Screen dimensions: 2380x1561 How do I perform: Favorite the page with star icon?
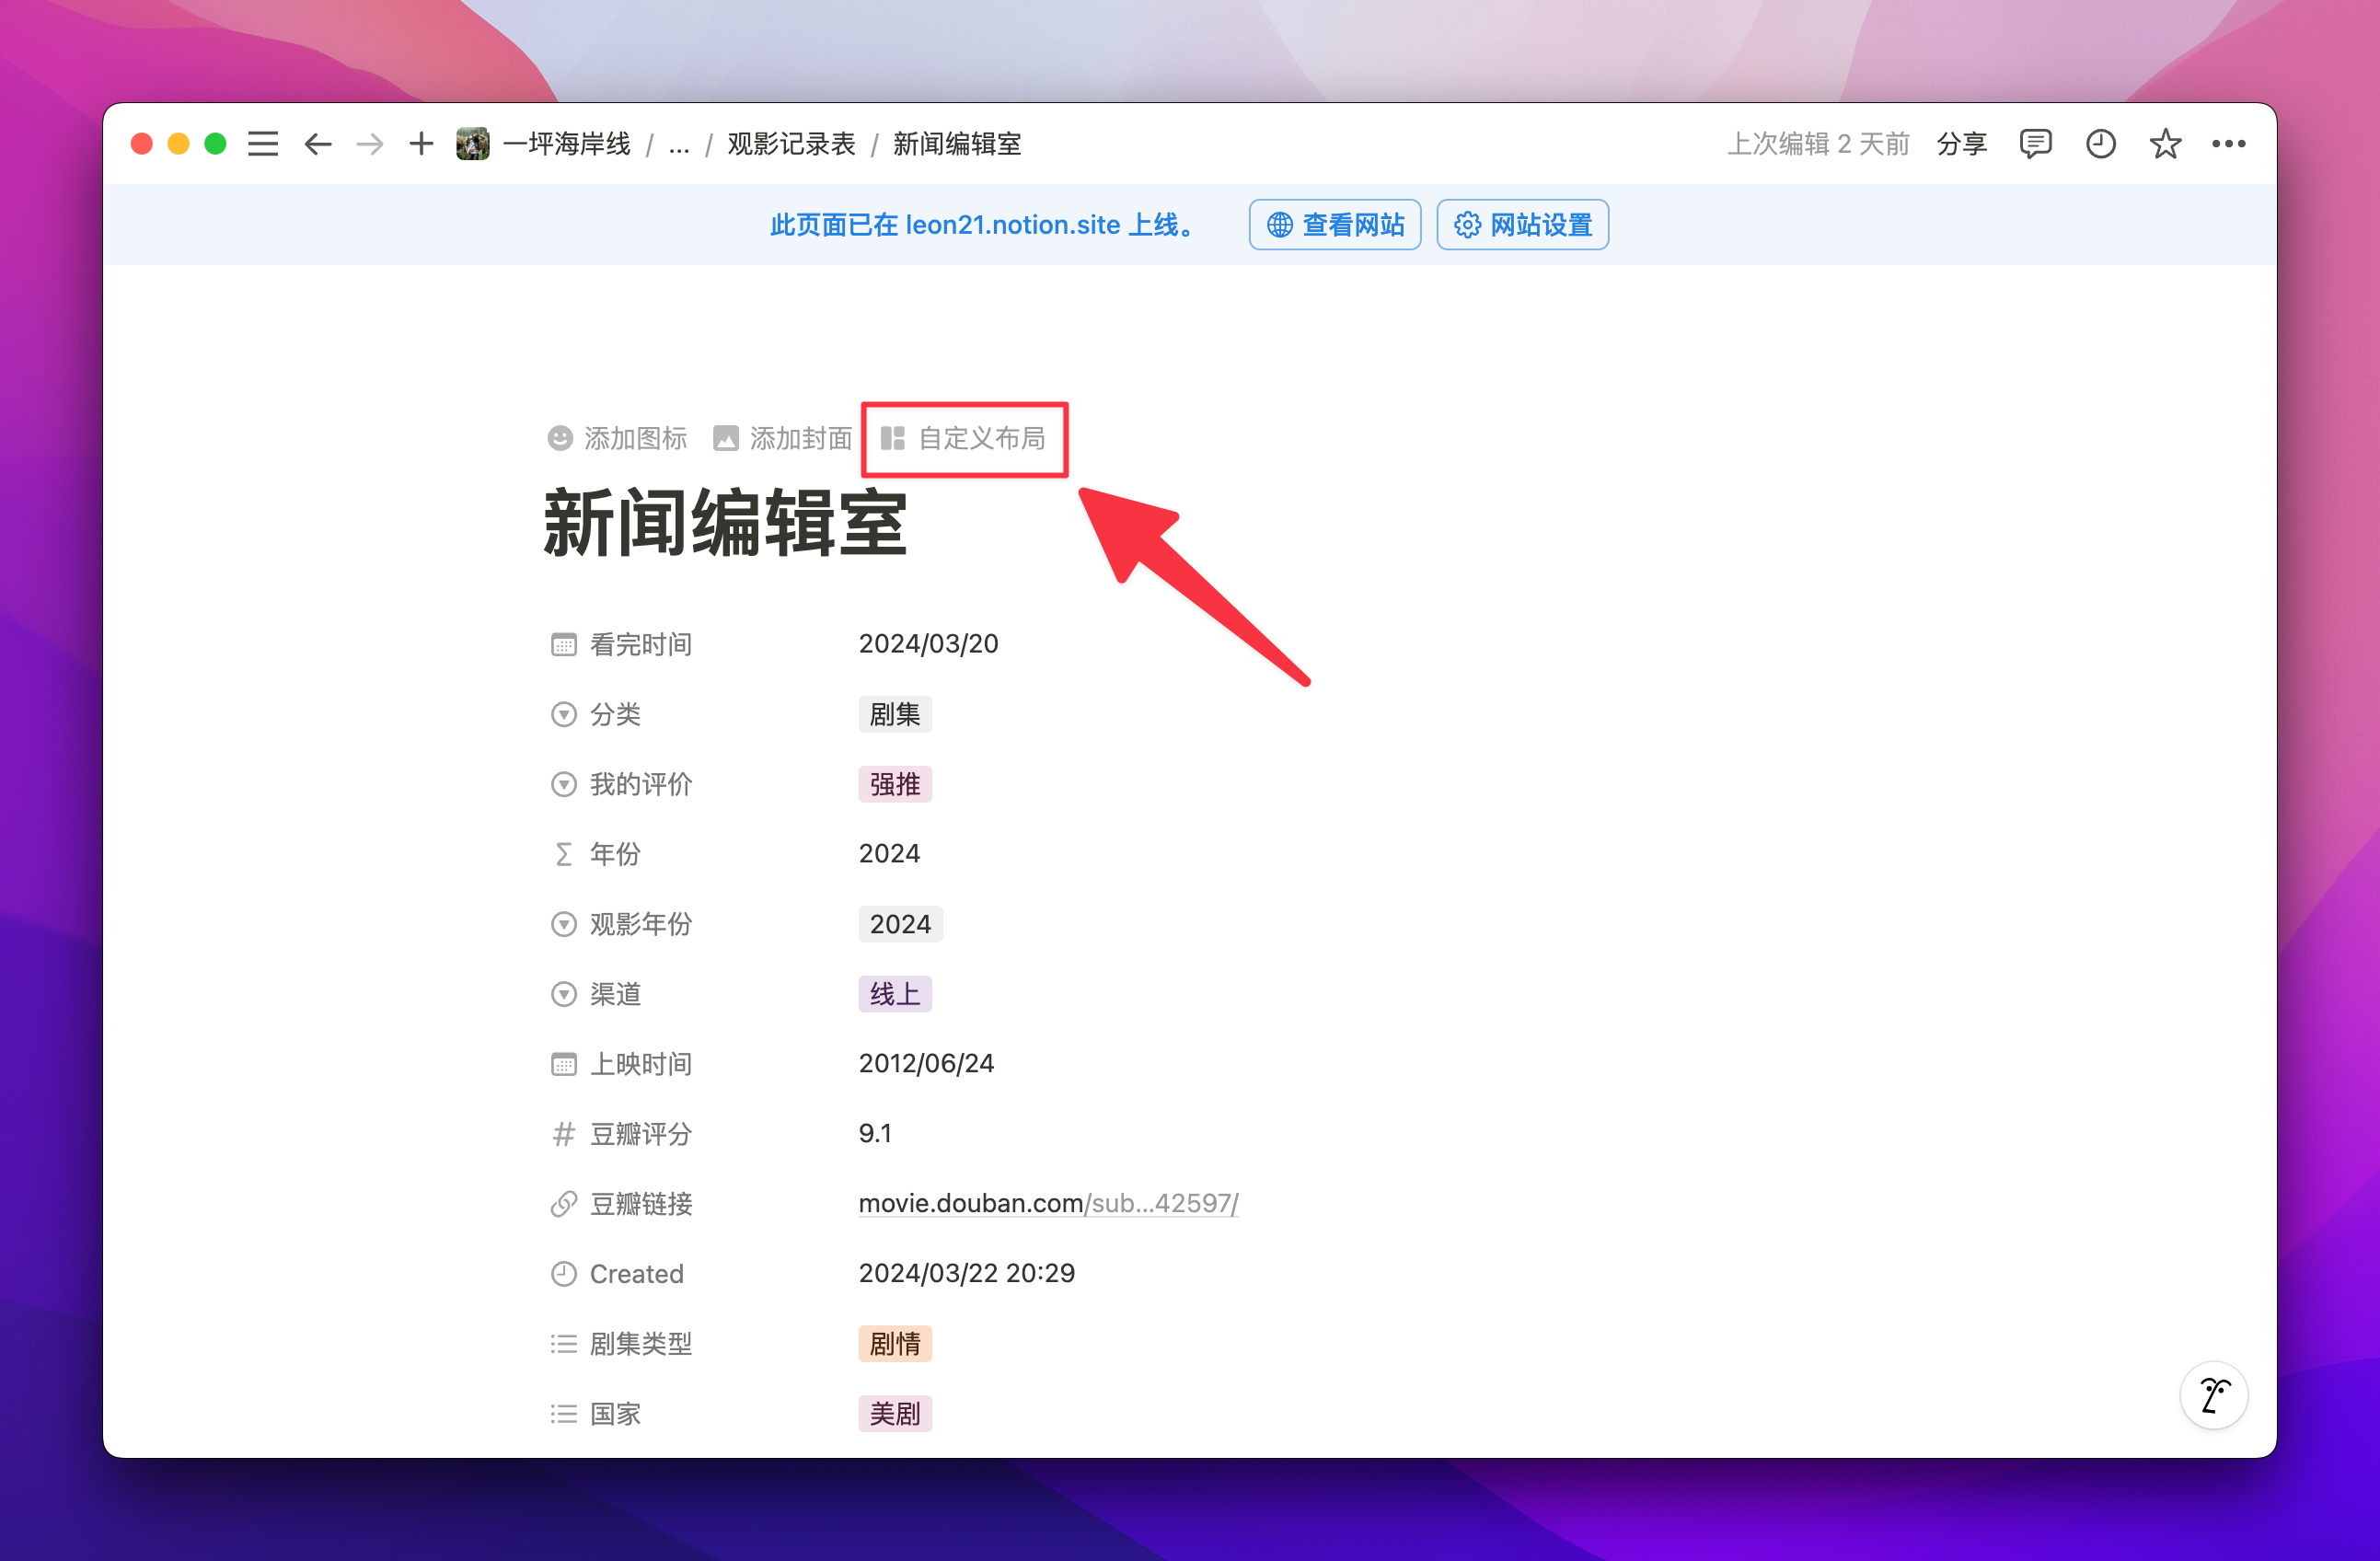(2165, 144)
